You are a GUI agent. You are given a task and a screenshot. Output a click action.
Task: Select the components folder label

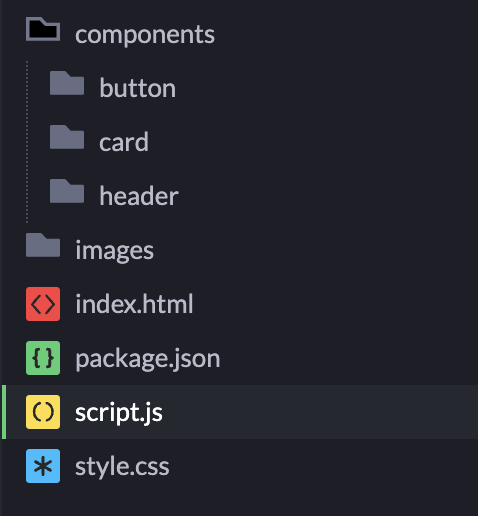[145, 35]
